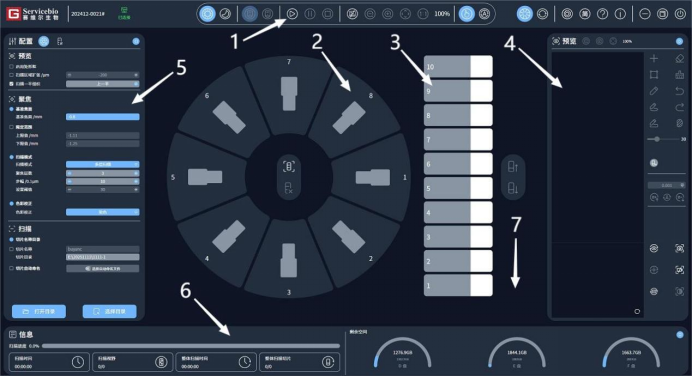693x377 pixels.
Task: Toggle first checkbox under 预览 section
Action: pyautogui.click(x=11, y=67)
